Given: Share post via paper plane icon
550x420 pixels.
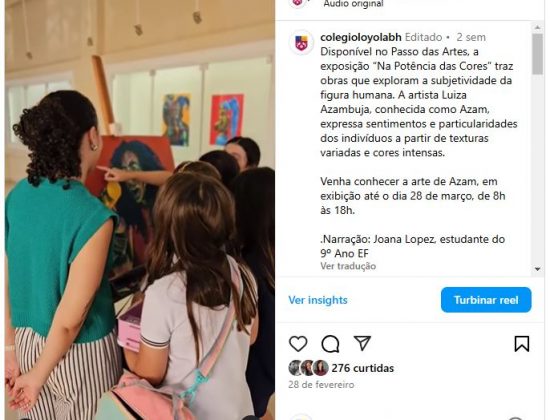Looking at the screenshot, I should tap(362, 343).
